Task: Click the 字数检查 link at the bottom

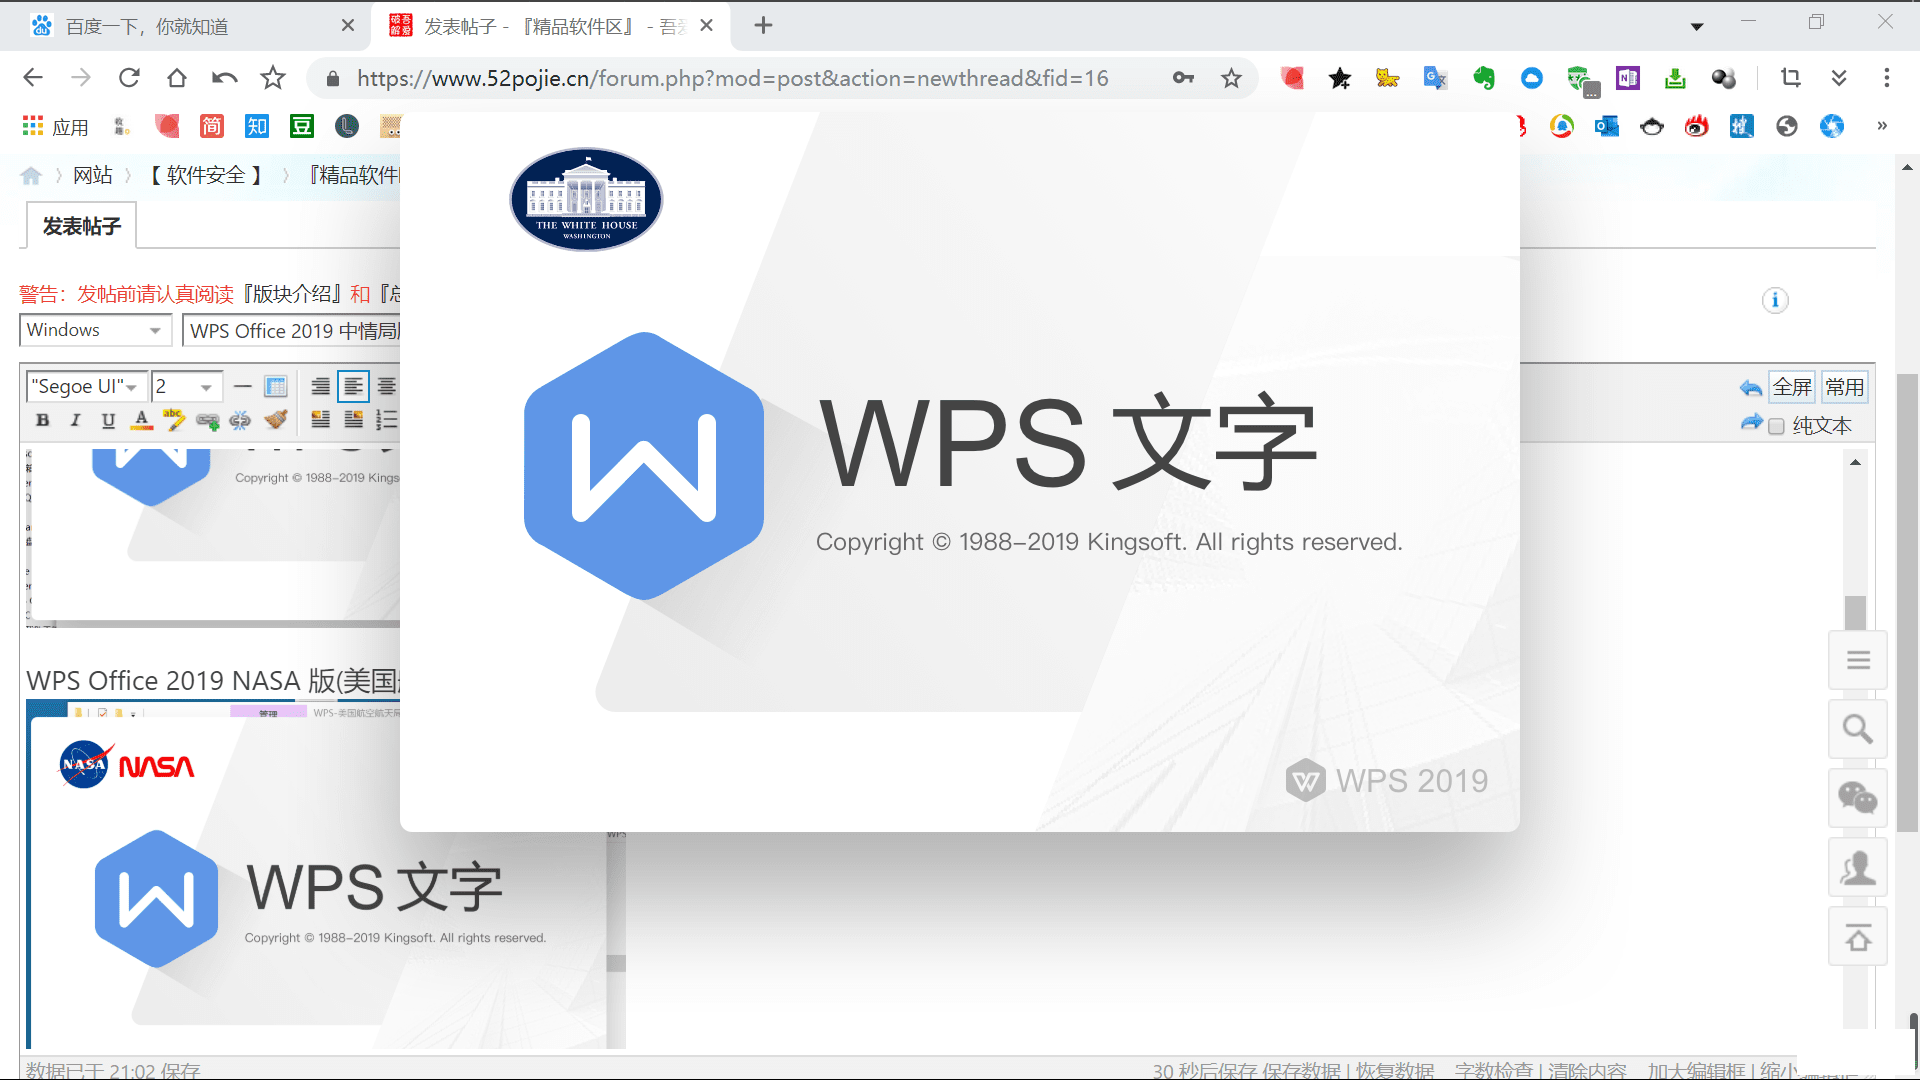Action: 1494,1071
